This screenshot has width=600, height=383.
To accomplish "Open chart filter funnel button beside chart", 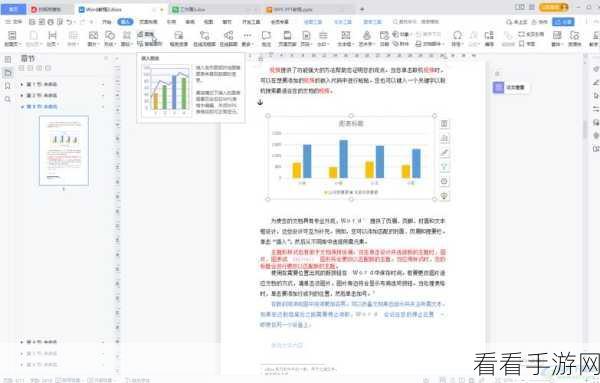I will coord(444,167).
